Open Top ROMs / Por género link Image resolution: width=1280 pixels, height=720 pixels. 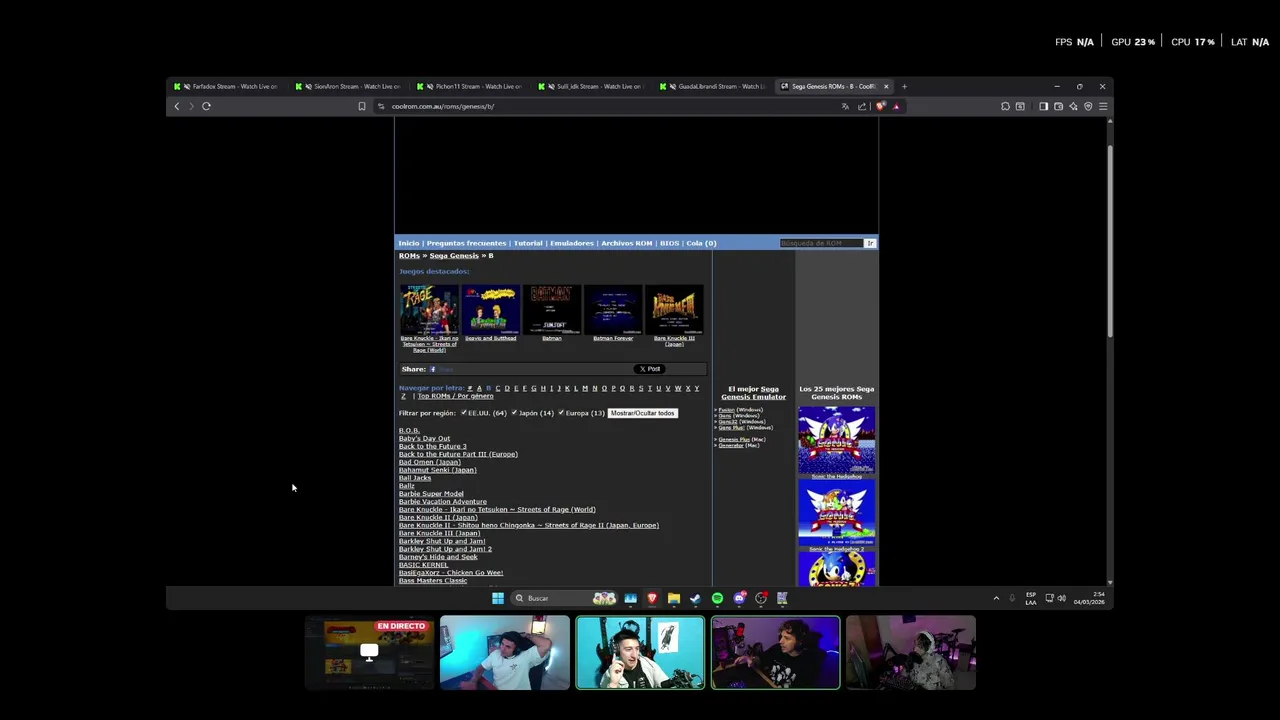coord(455,396)
